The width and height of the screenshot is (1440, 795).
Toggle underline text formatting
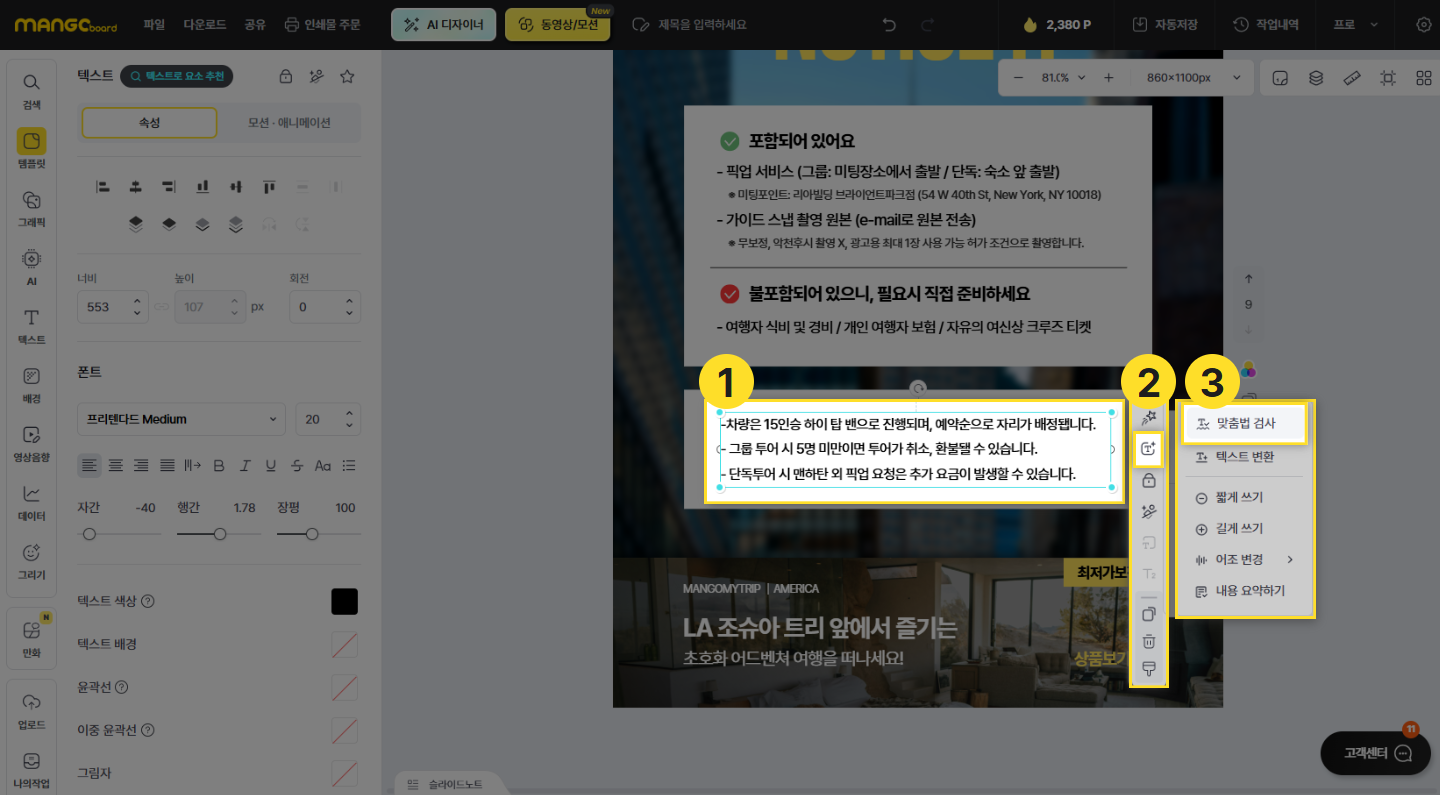[271, 465]
